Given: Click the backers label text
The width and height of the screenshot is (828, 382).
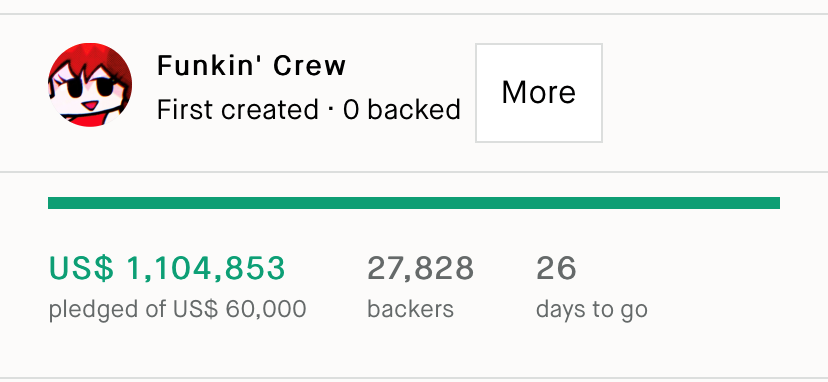Looking at the screenshot, I should 410,309.
